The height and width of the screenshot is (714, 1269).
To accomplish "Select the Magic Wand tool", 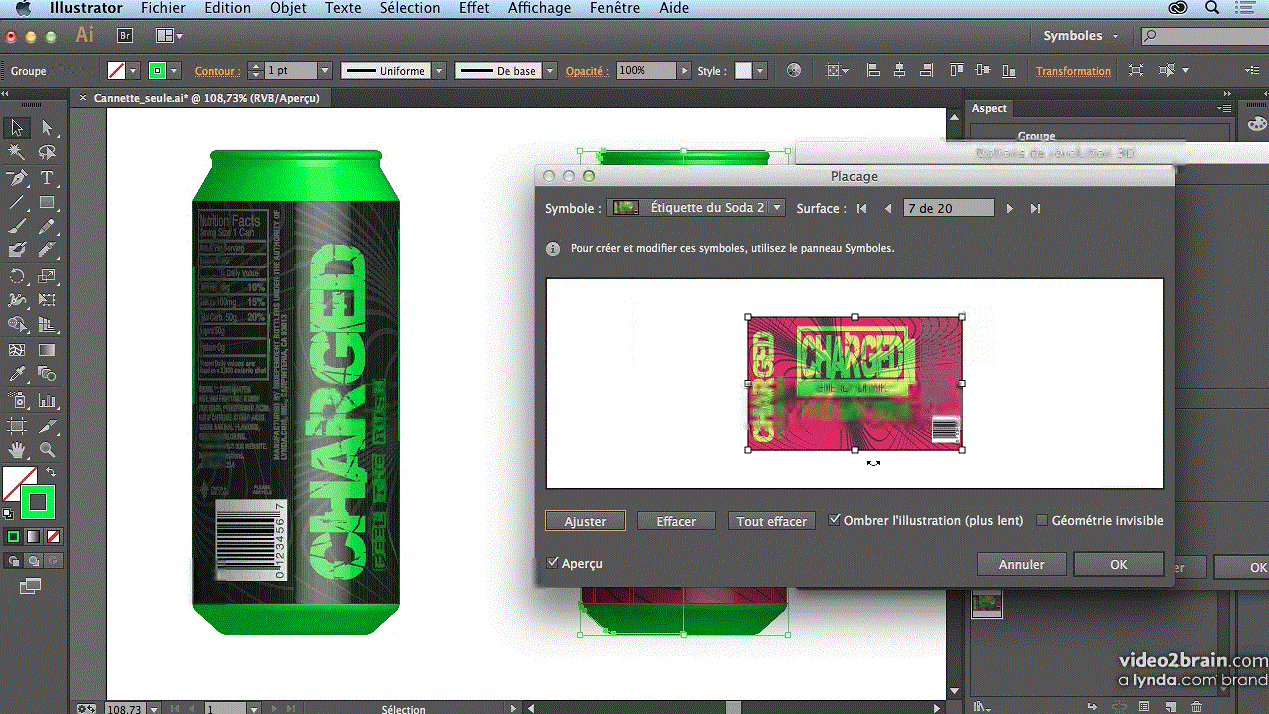I will (17, 152).
